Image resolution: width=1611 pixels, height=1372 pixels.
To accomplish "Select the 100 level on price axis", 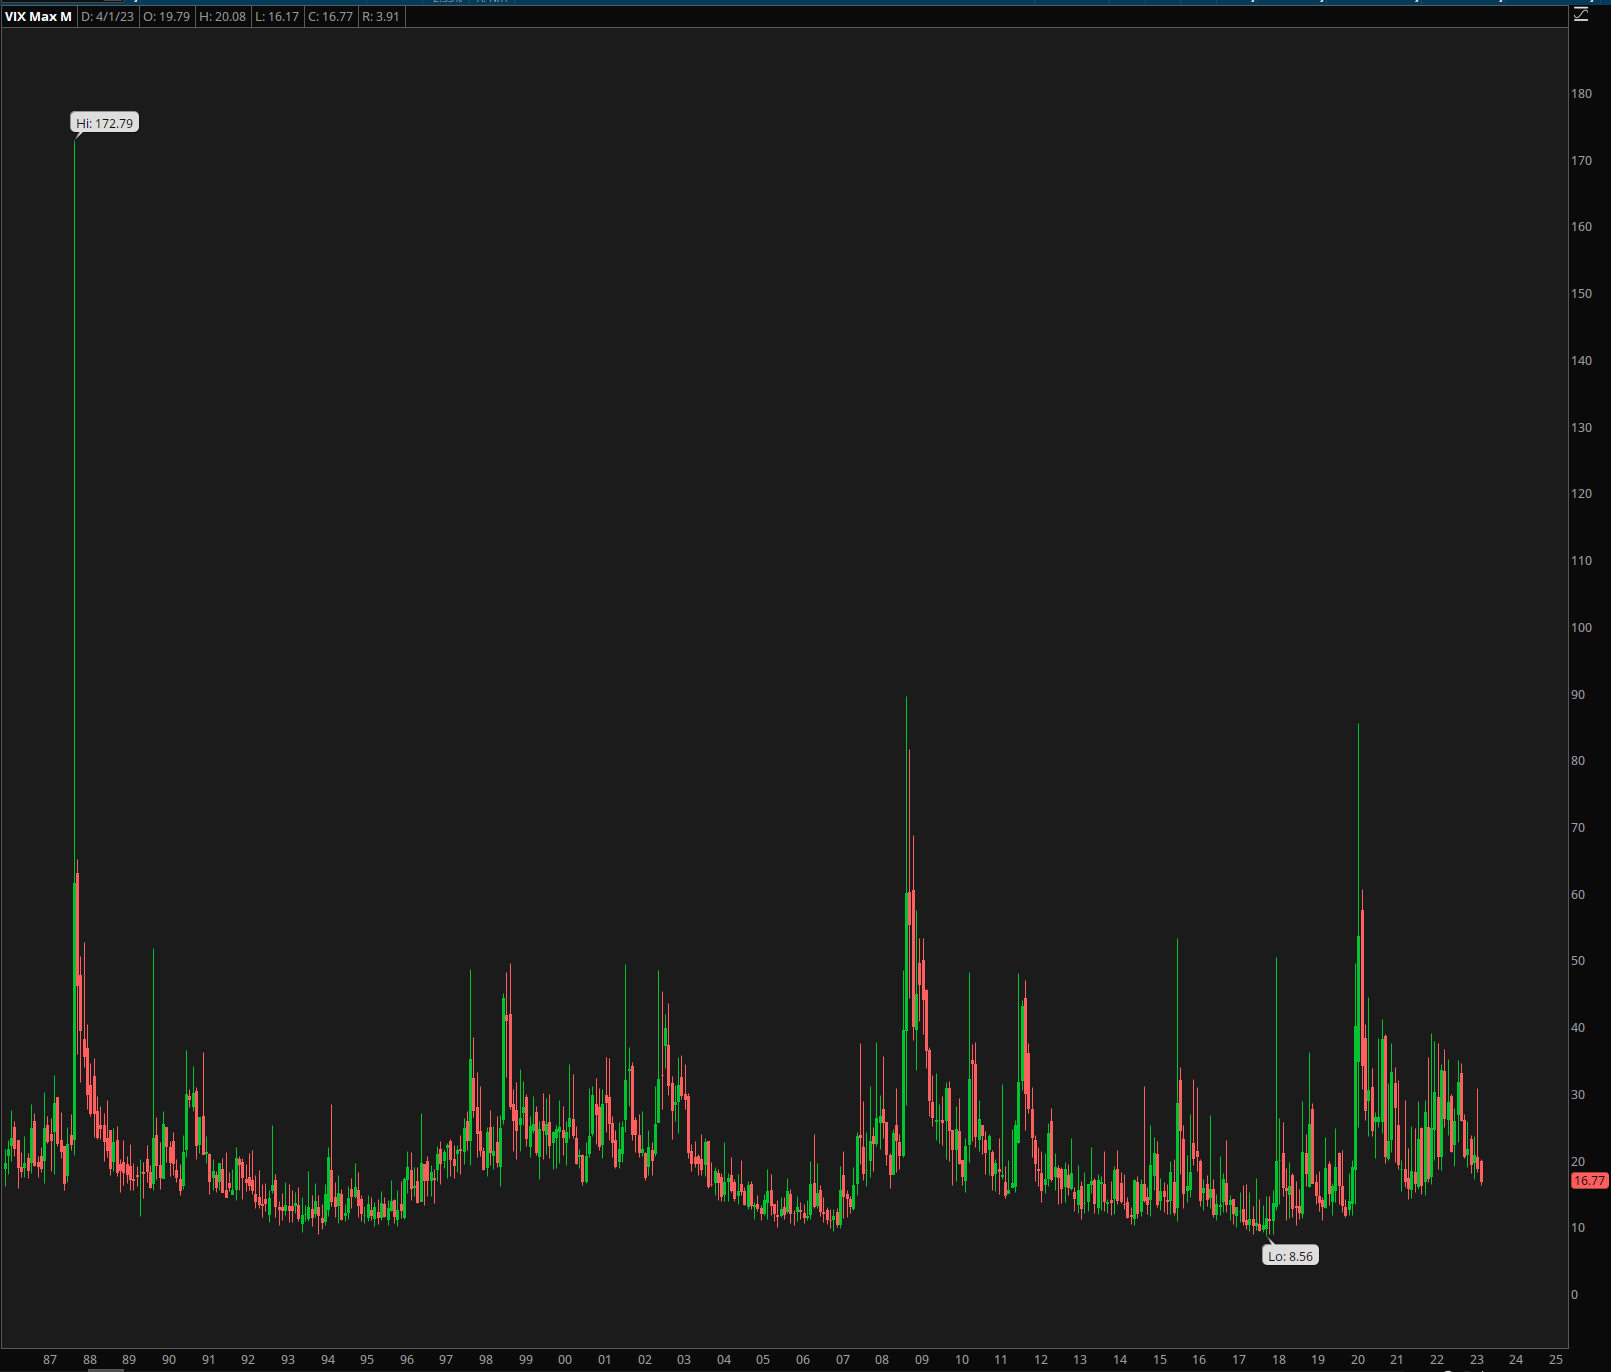I will (x=1582, y=628).
